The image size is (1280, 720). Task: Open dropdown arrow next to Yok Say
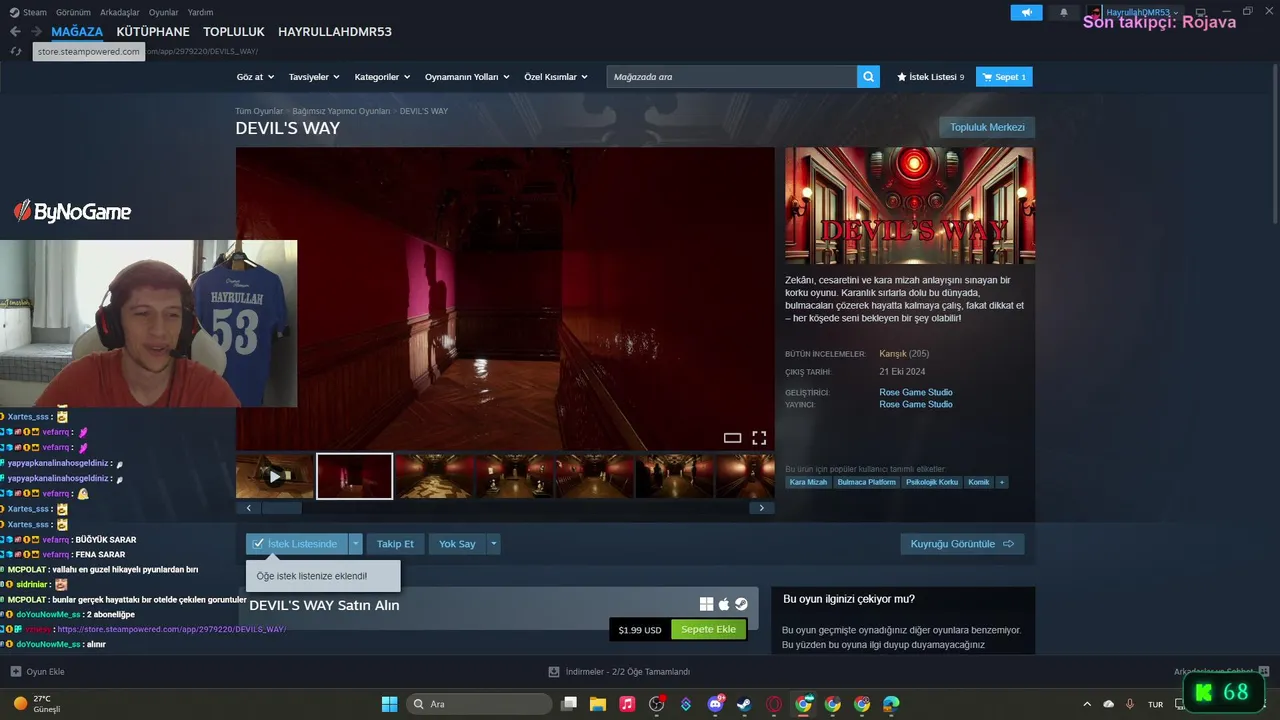[493, 544]
